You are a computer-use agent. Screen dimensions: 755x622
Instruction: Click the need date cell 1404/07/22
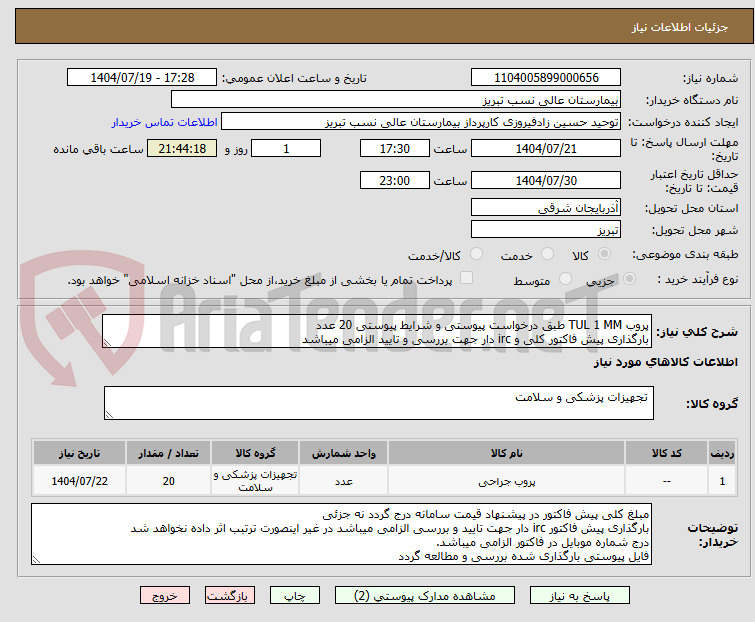point(79,481)
